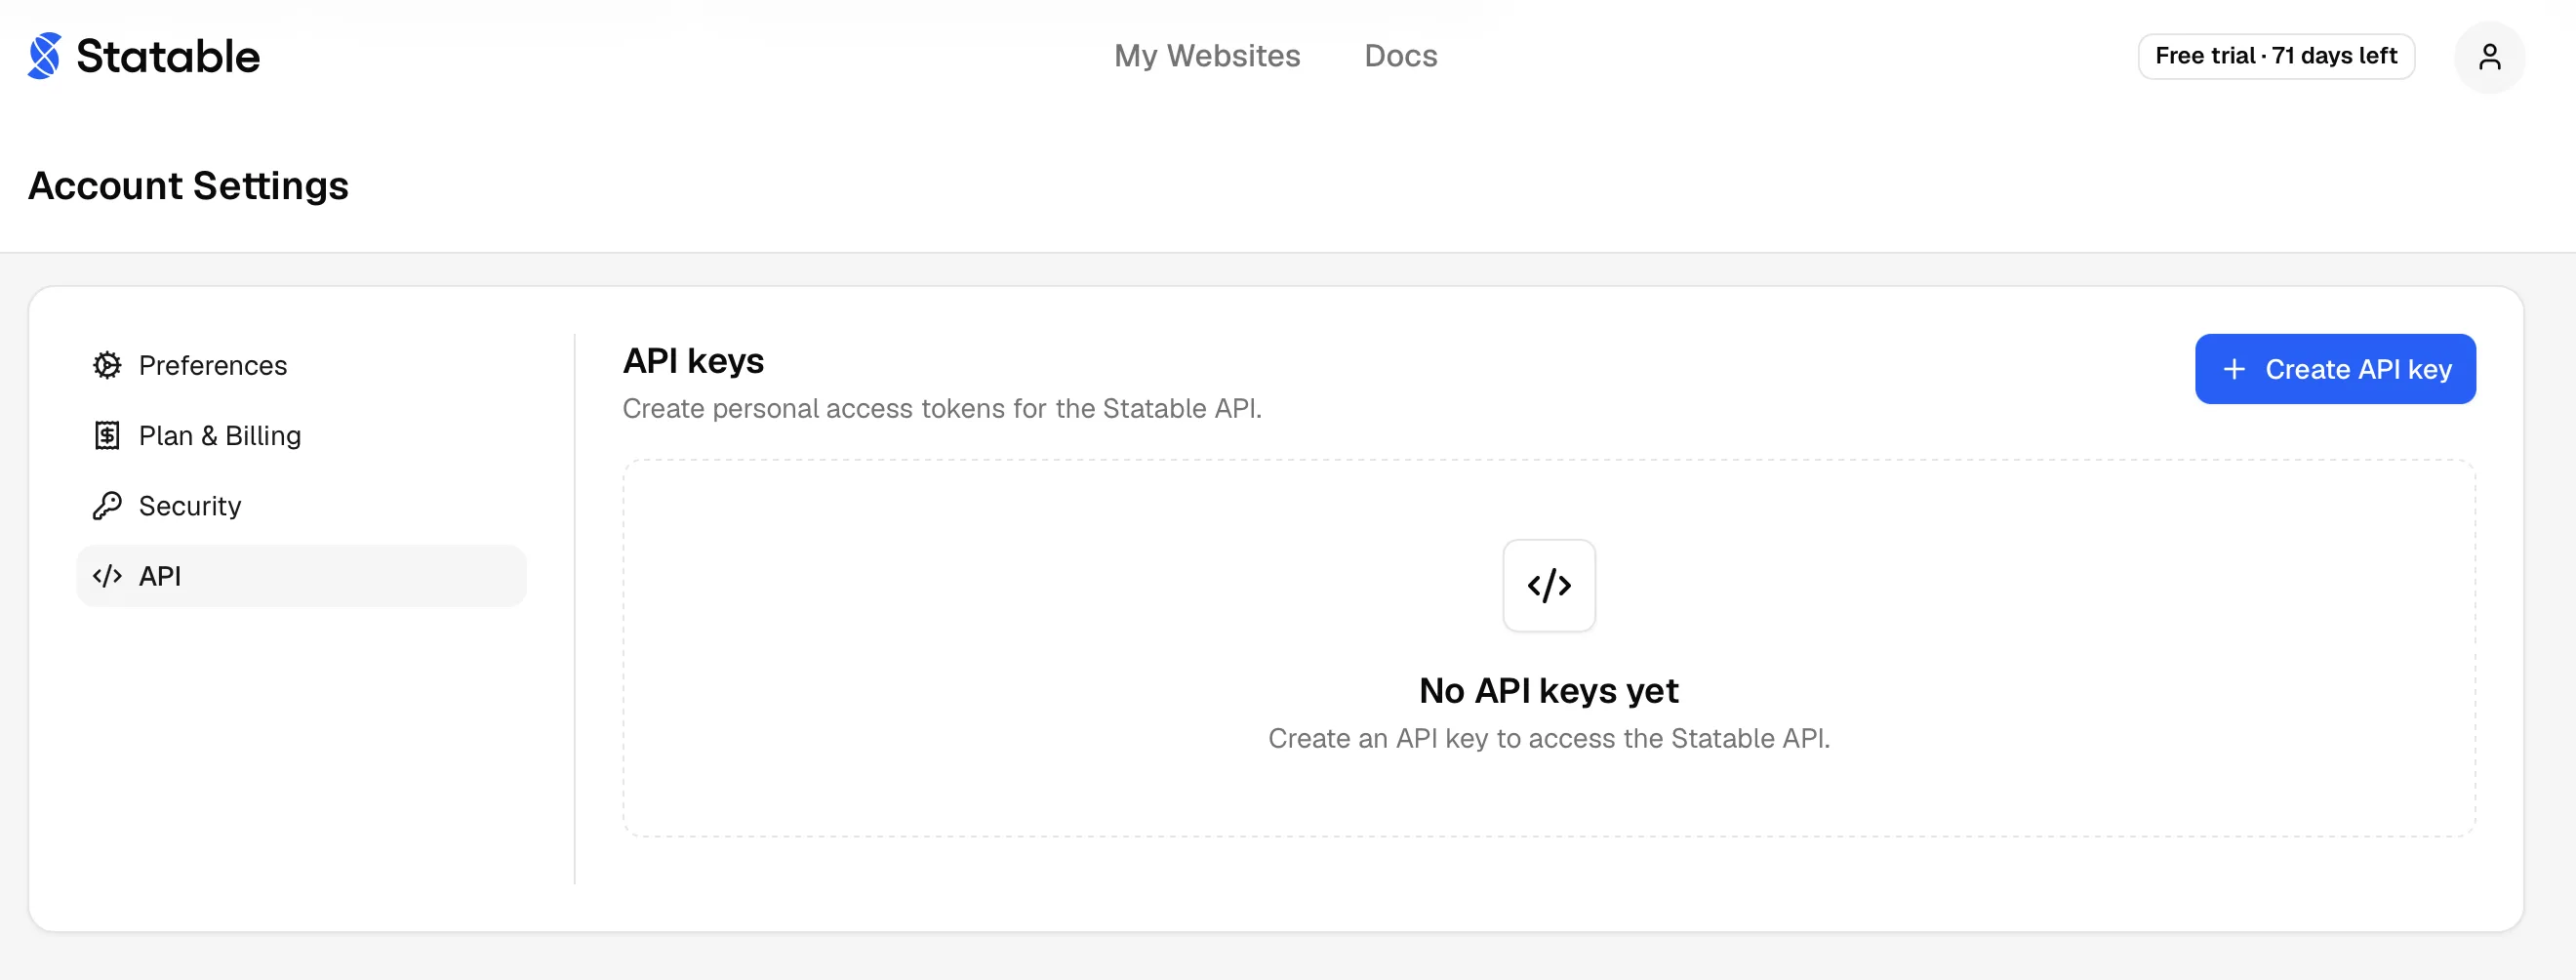Click the Security key icon

[x=107, y=506]
